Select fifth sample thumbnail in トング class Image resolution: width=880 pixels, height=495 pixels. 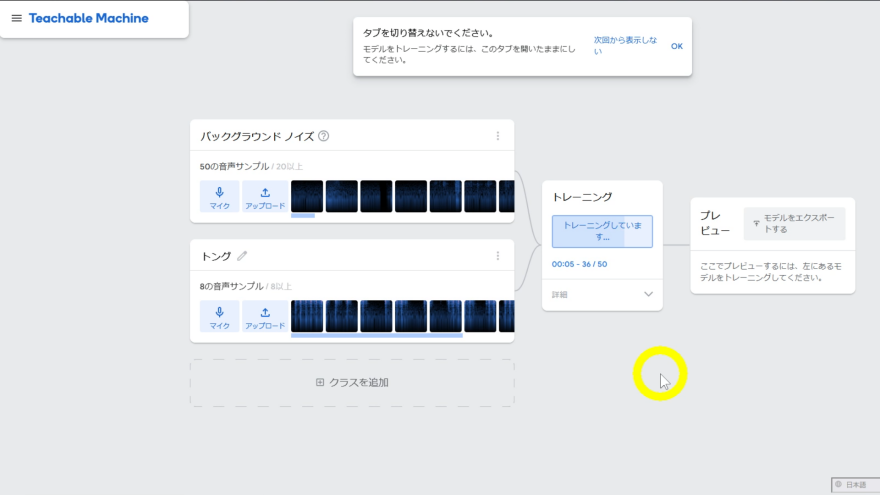coord(446,316)
